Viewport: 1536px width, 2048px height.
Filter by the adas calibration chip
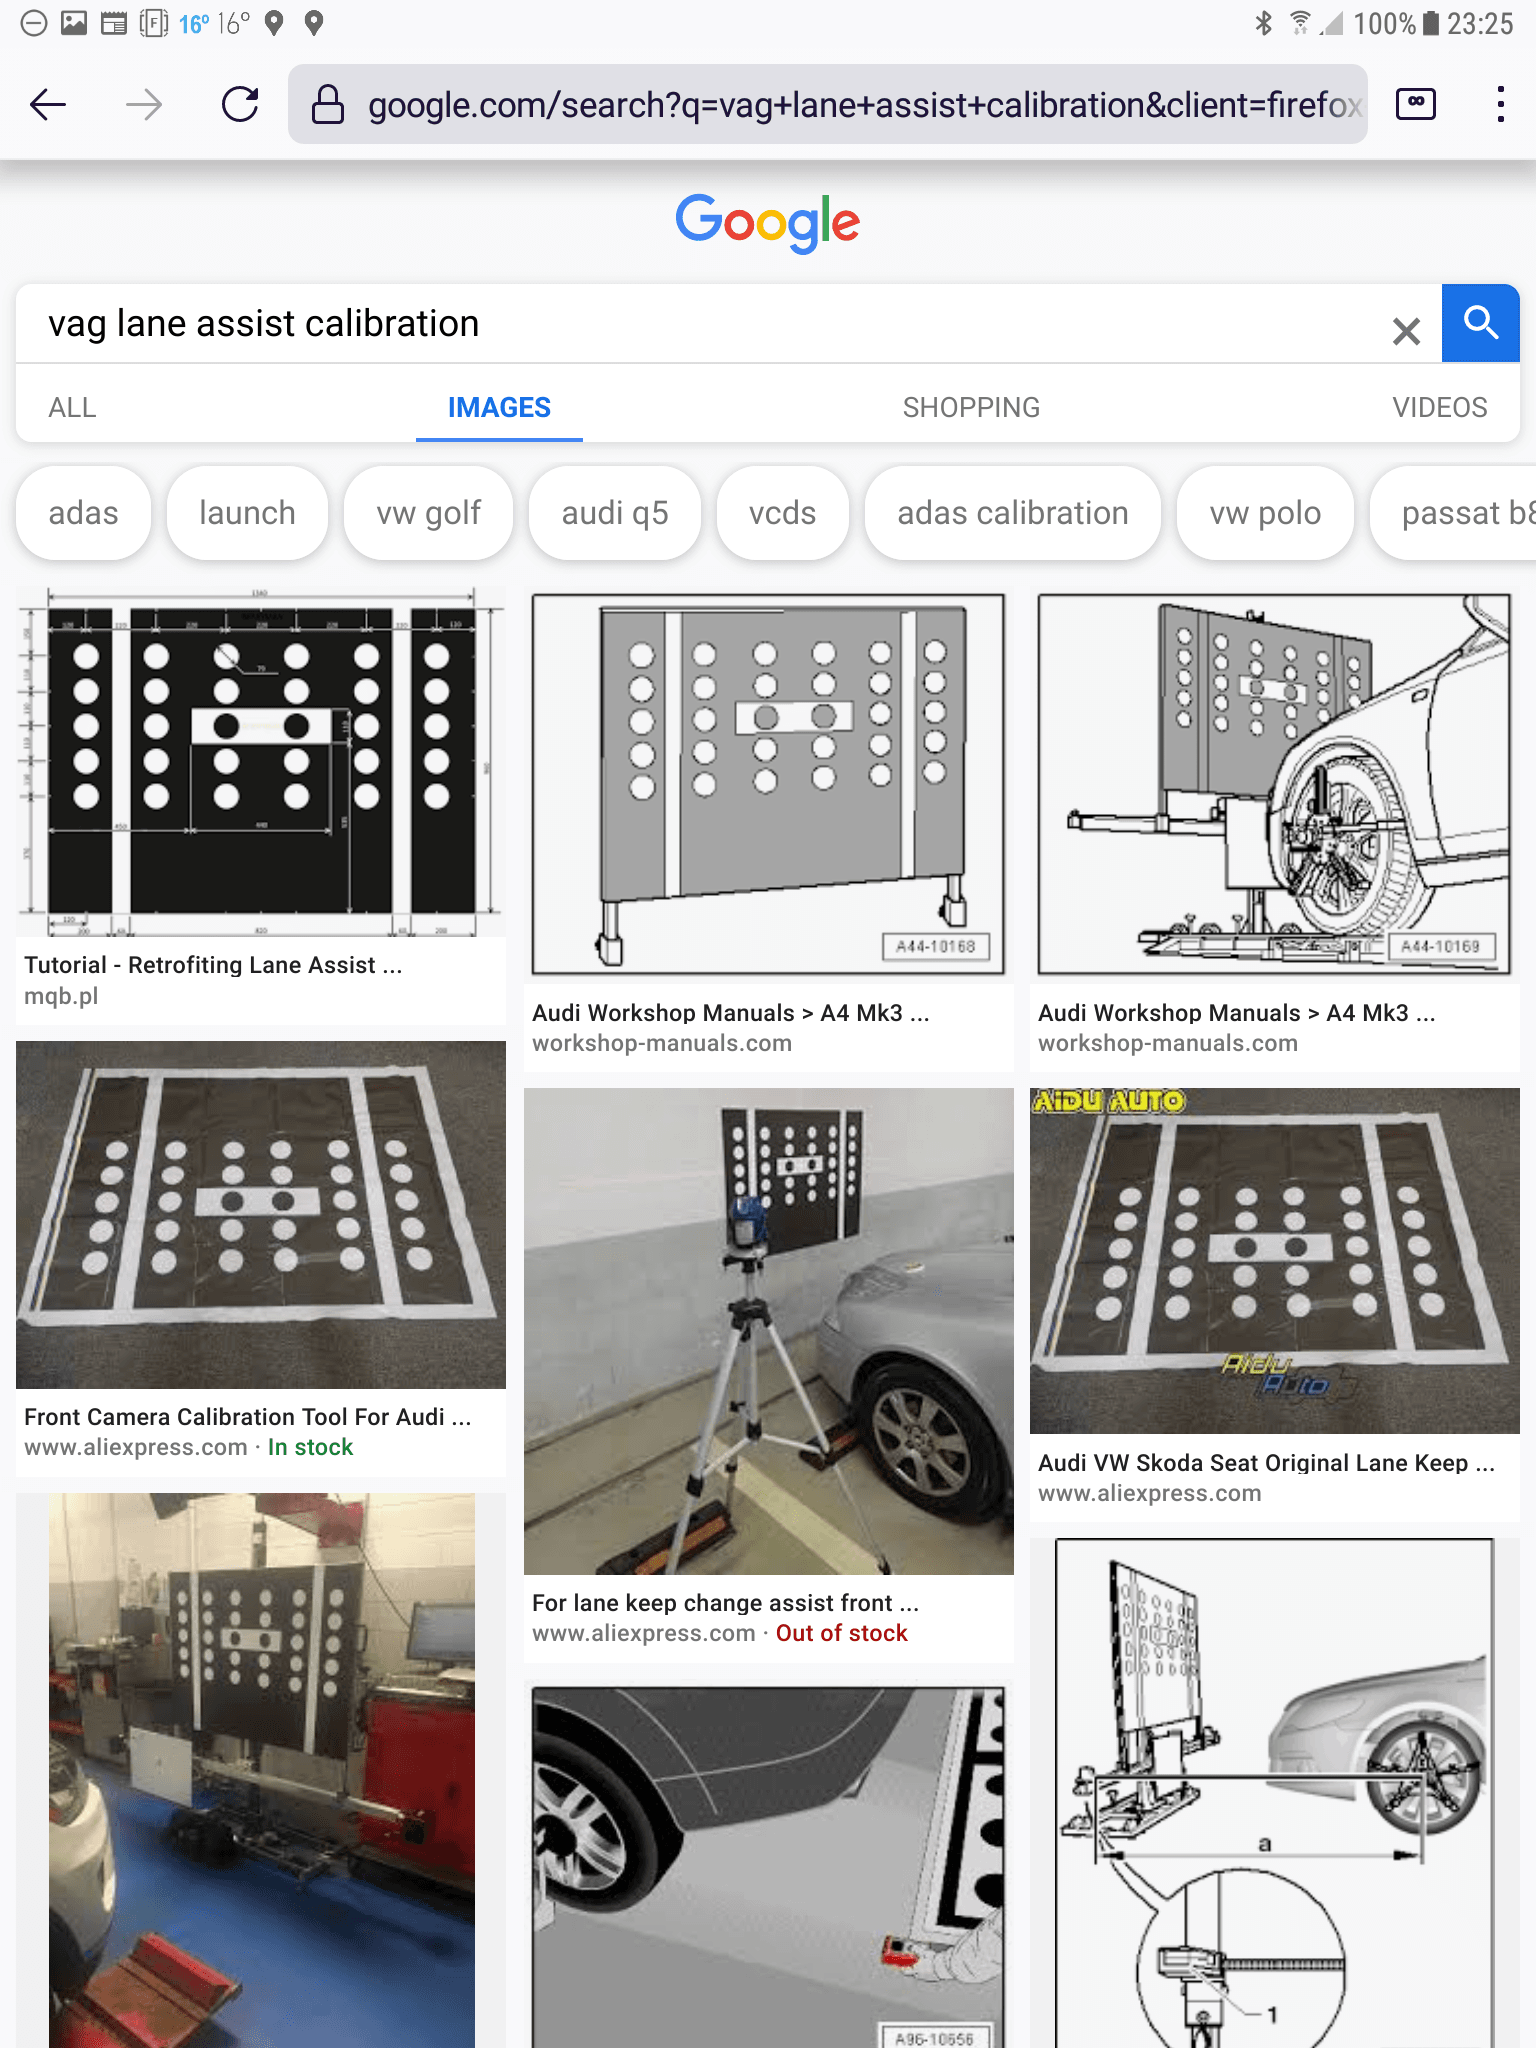pos(1012,513)
